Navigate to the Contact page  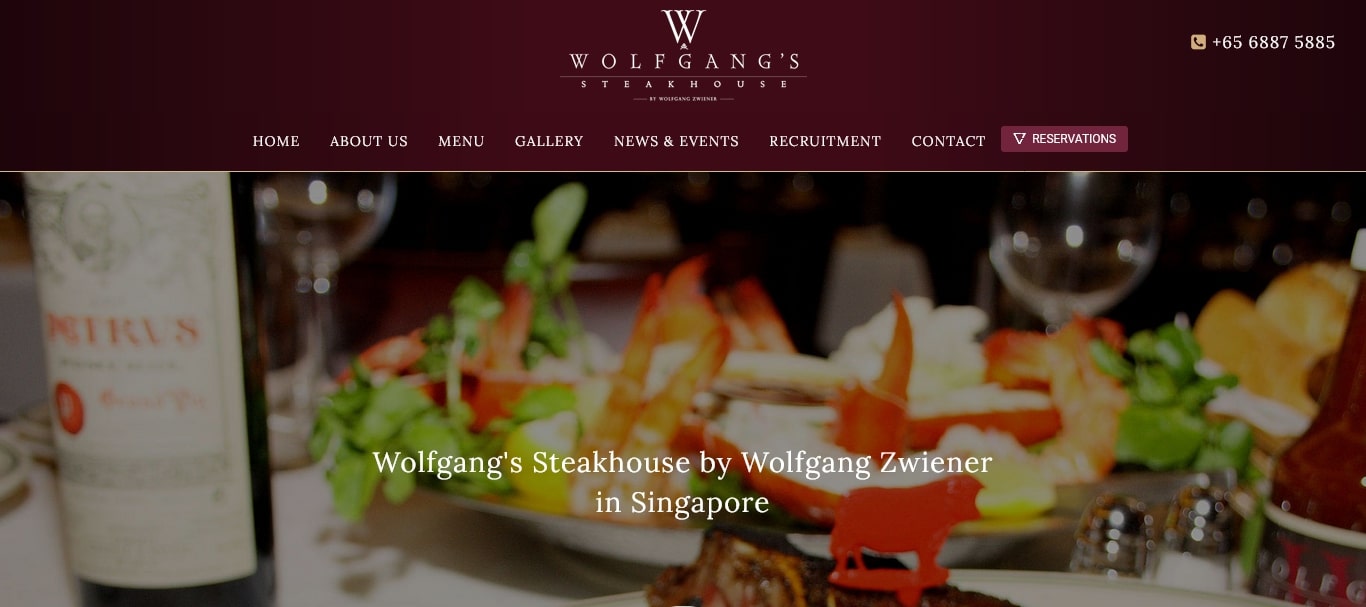[948, 141]
